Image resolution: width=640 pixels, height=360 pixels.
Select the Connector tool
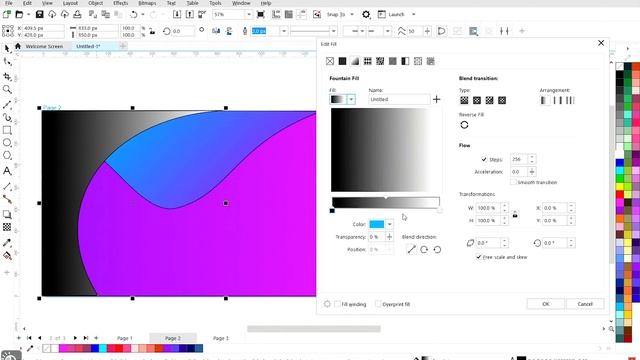click(7, 199)
